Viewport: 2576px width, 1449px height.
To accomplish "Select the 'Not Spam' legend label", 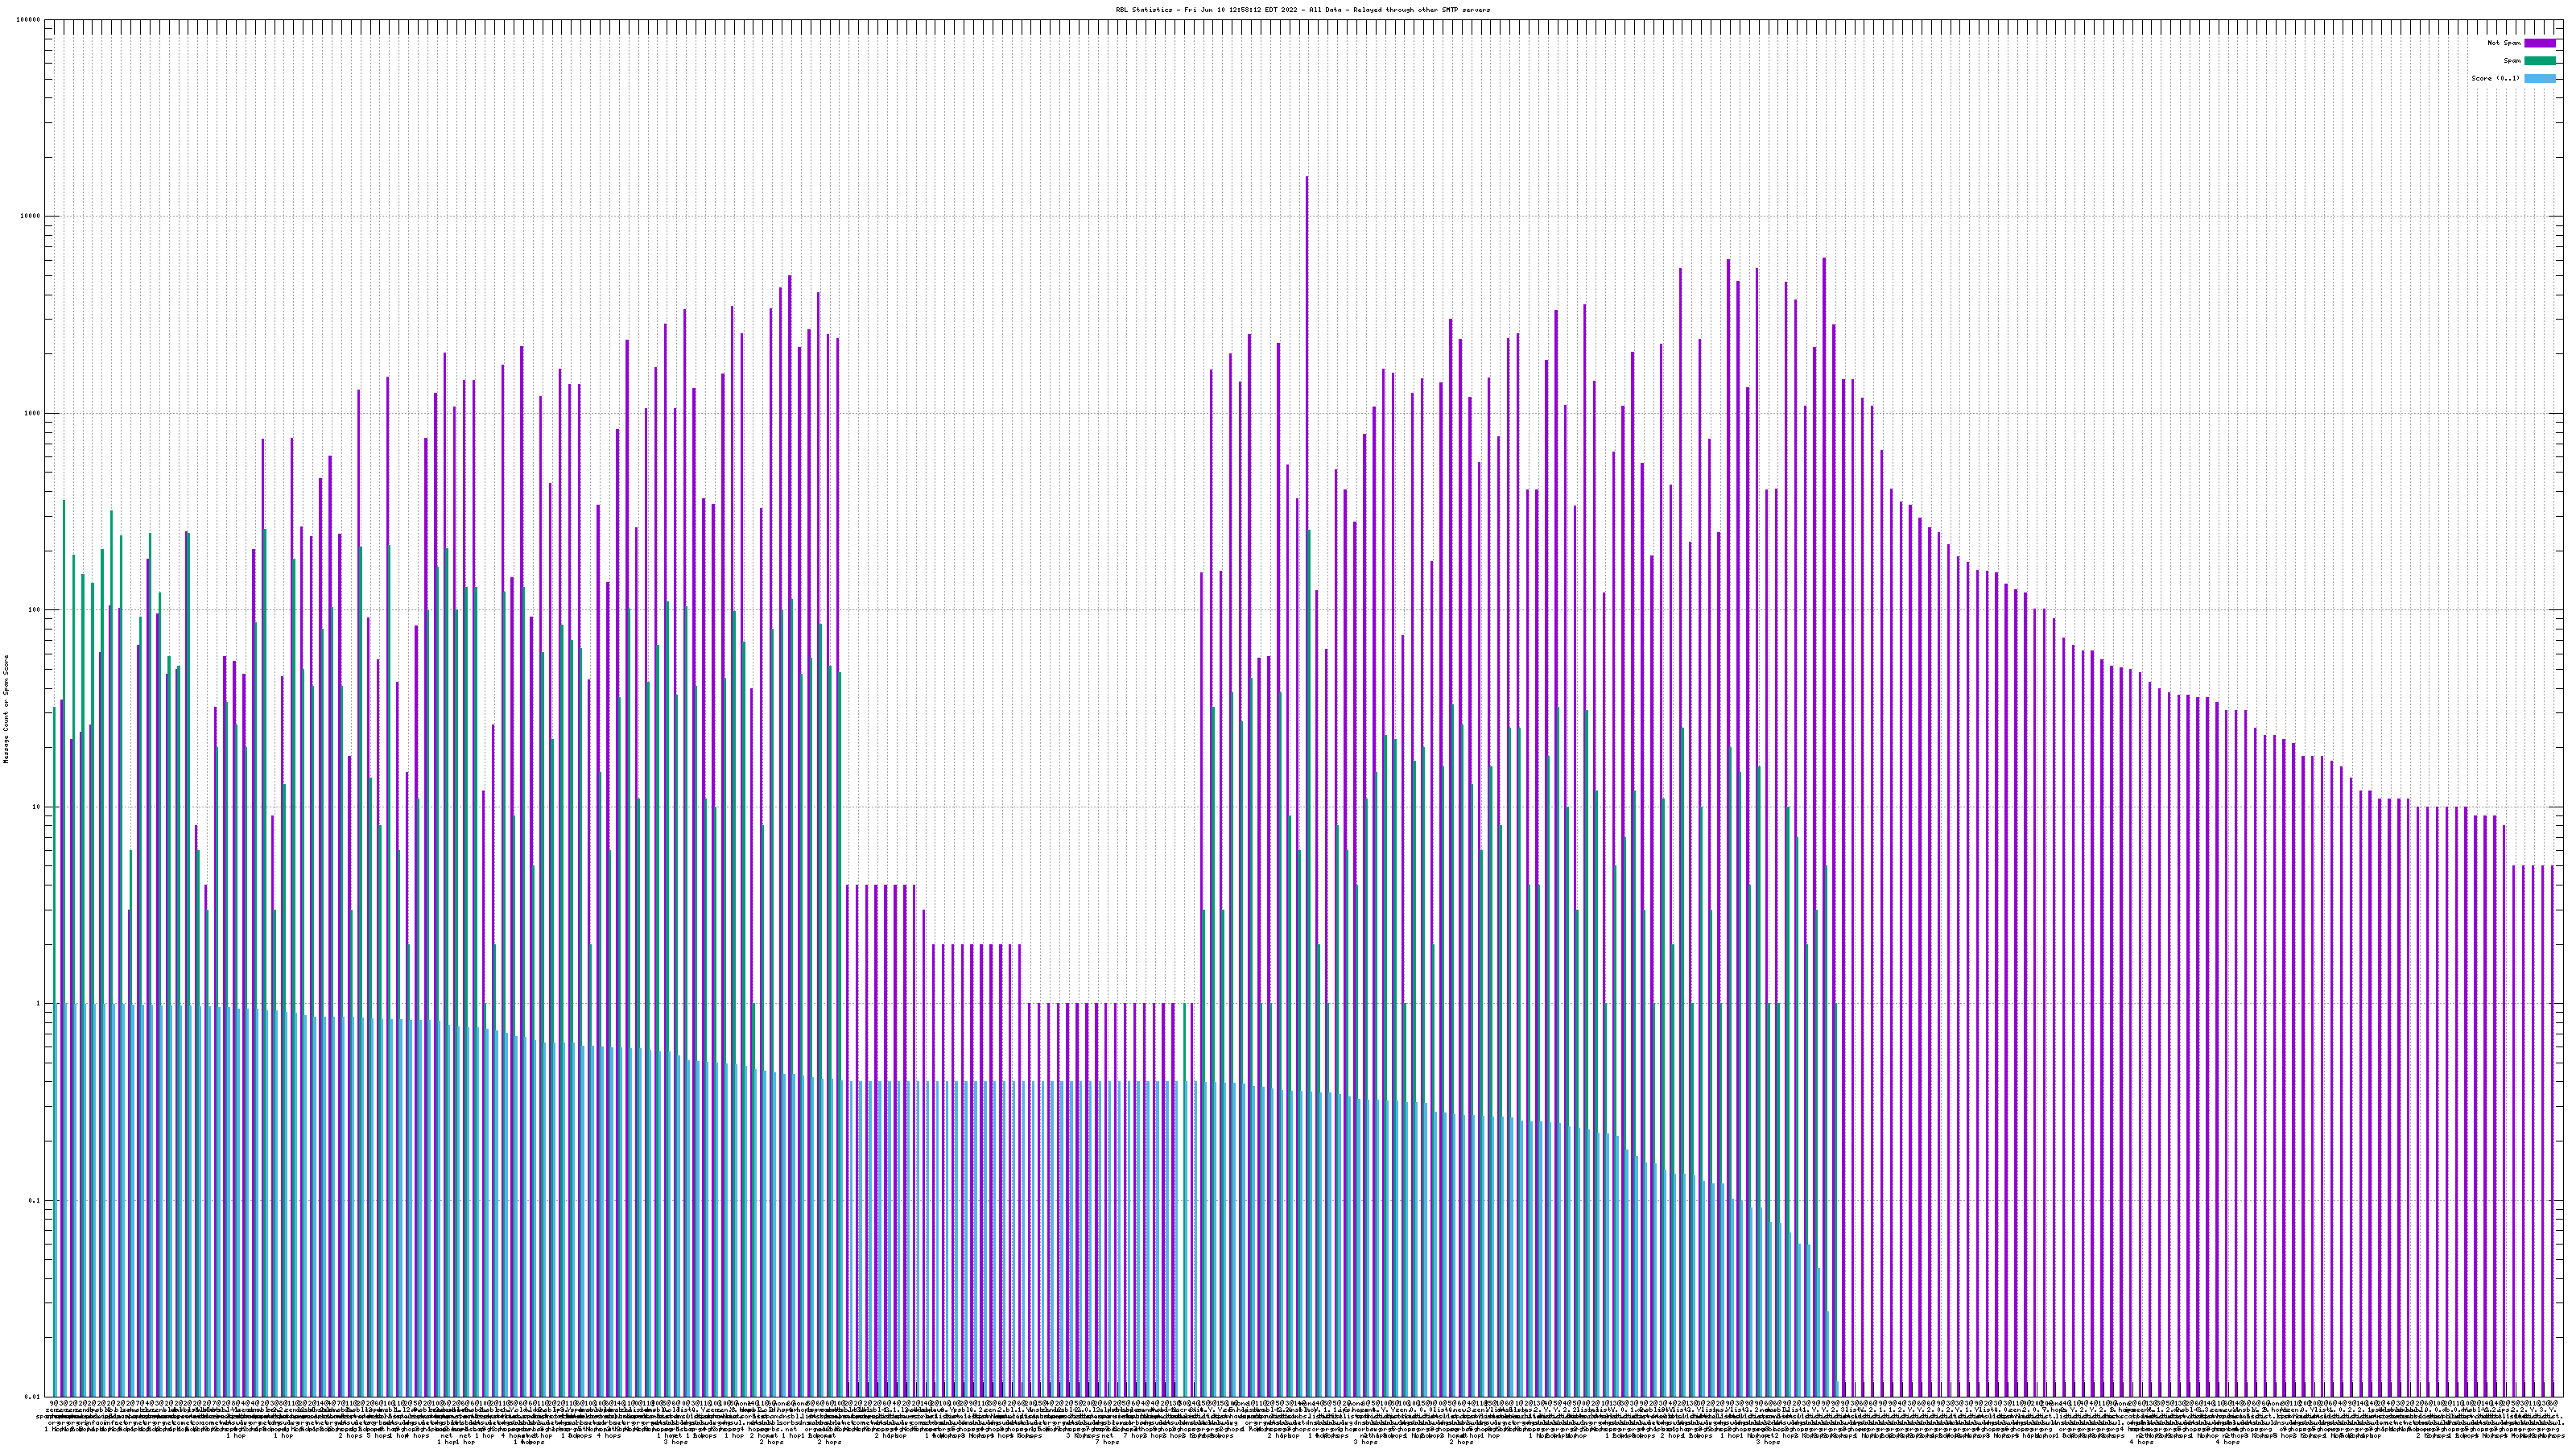I will click(2504, 43).
